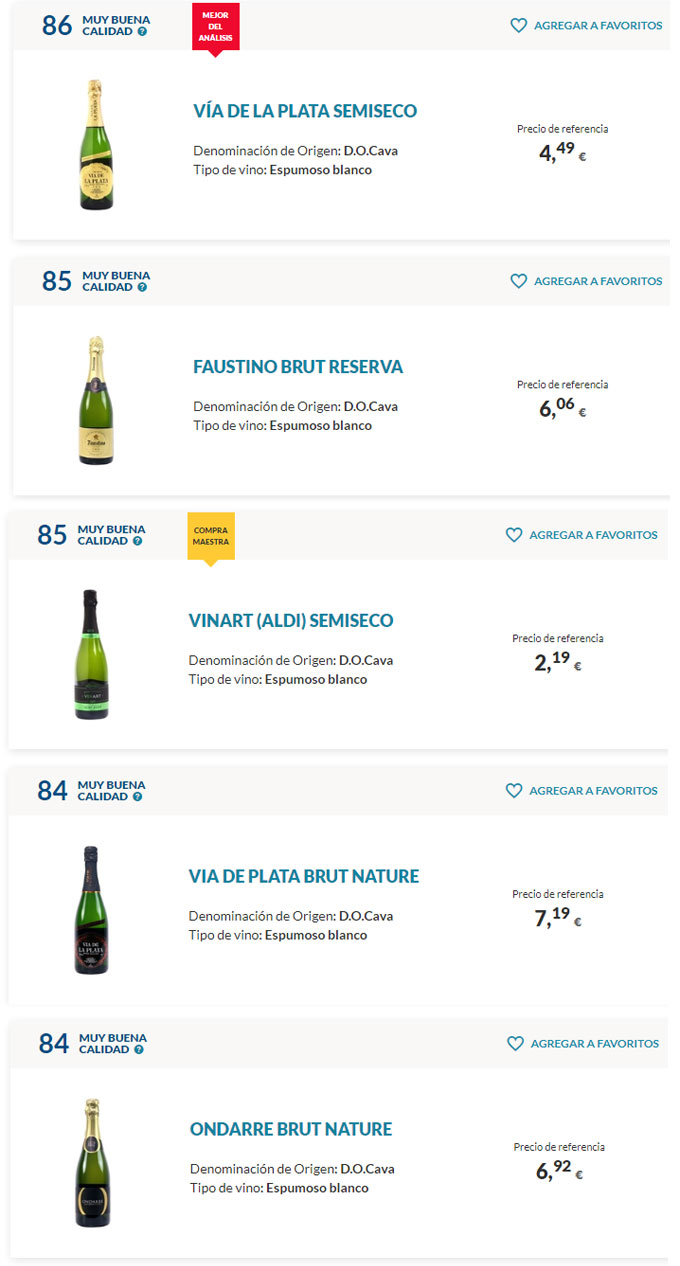
Task: Click the heart icon for Vía de la Plata Semiseco
Action: pyautogui.click(x=518, y=26)
